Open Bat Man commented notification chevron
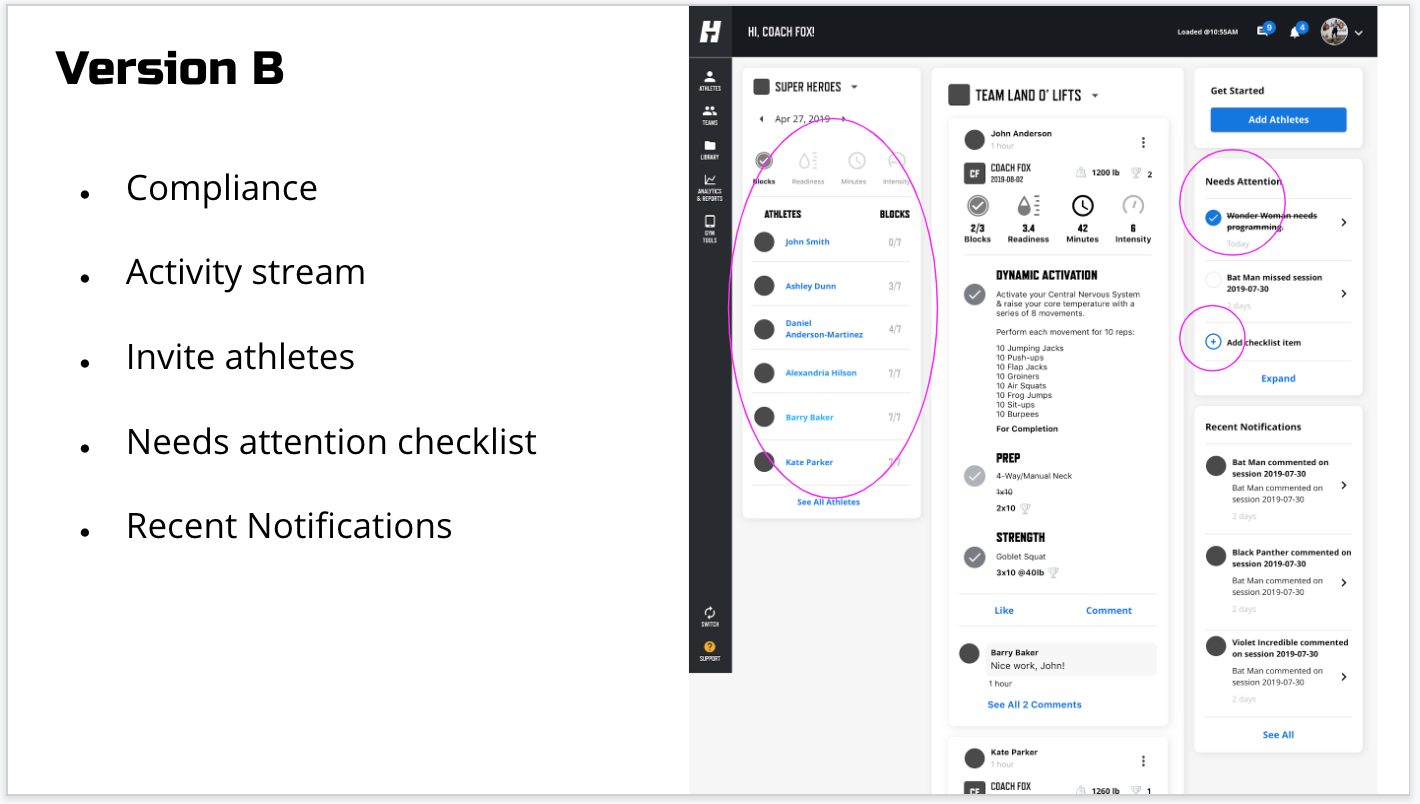 (1344, 485)
